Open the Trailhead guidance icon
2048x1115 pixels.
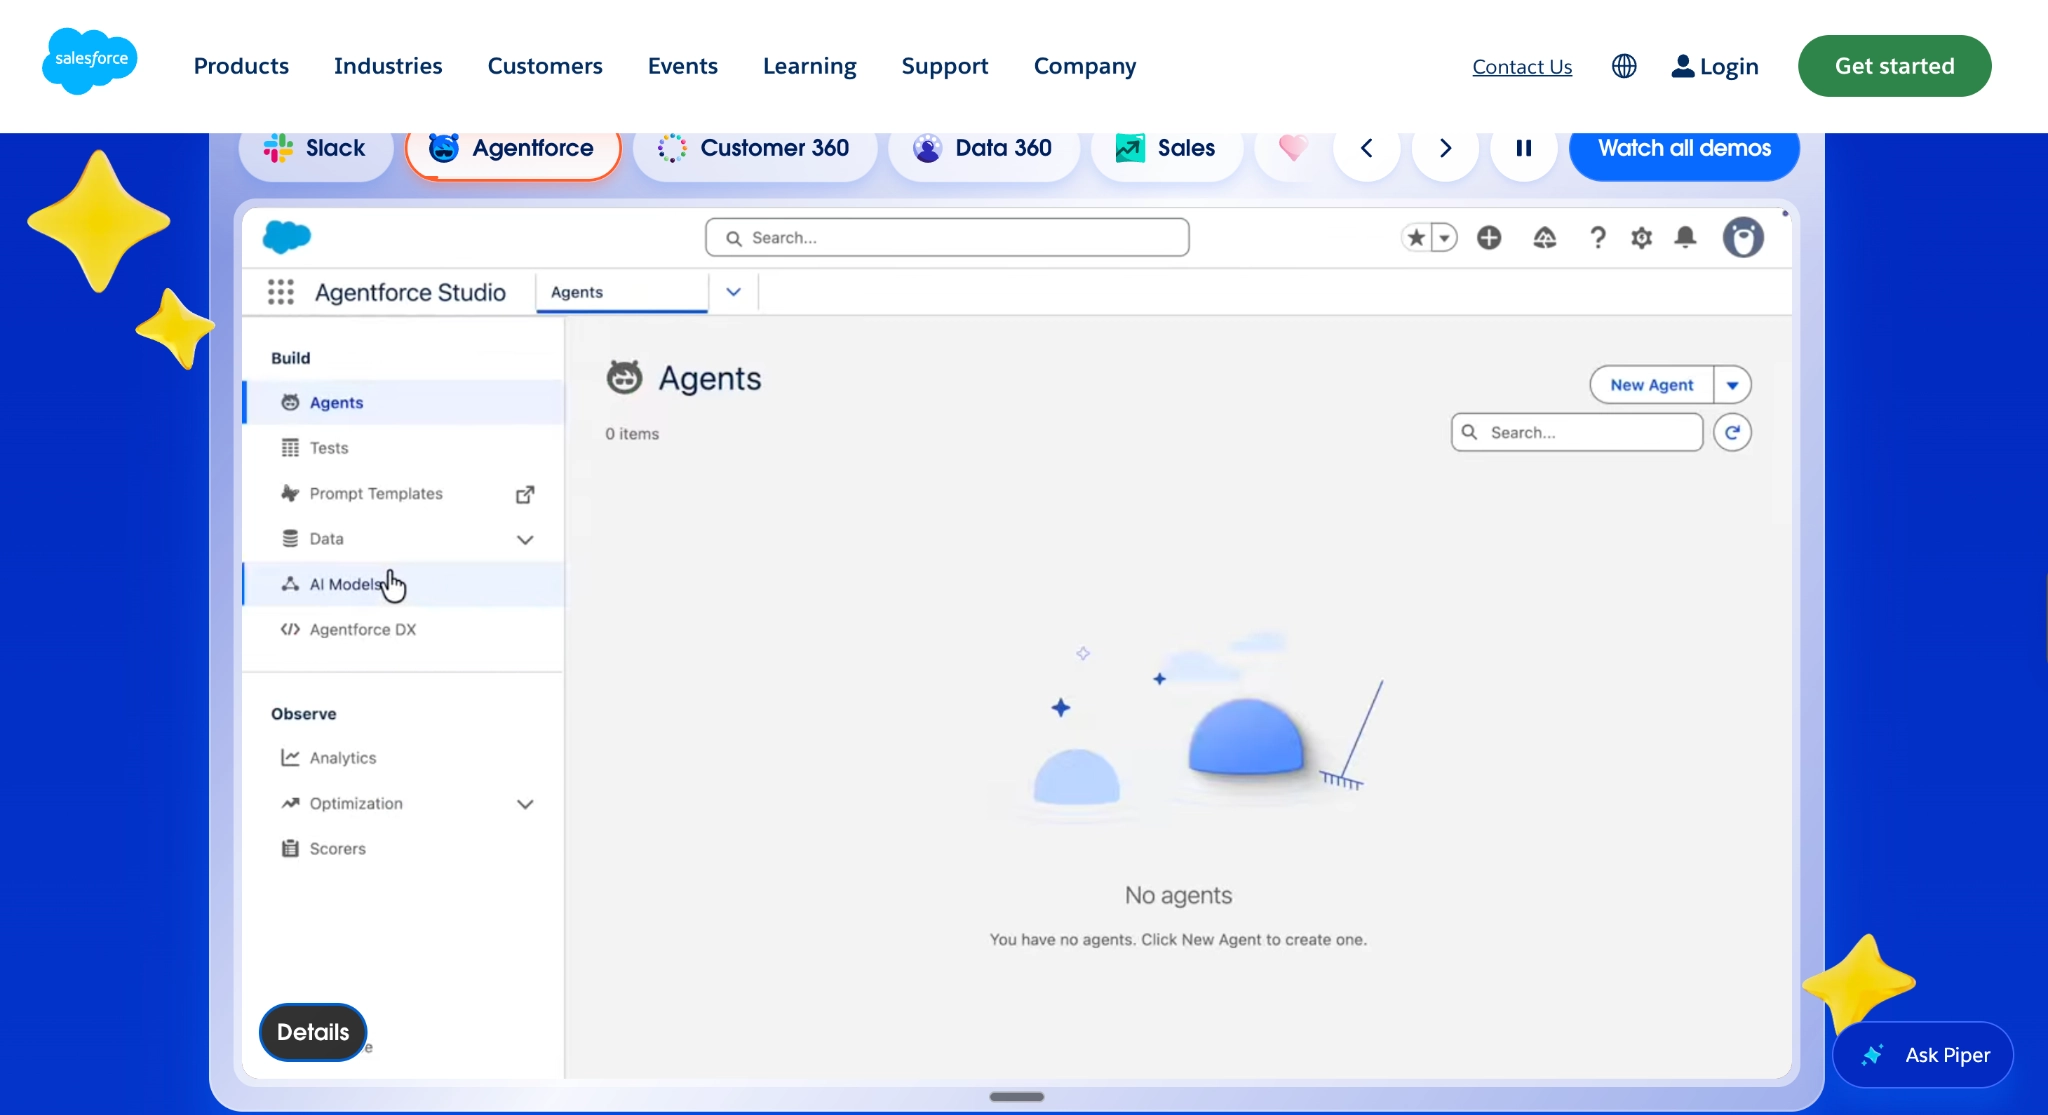[1545, 237]
